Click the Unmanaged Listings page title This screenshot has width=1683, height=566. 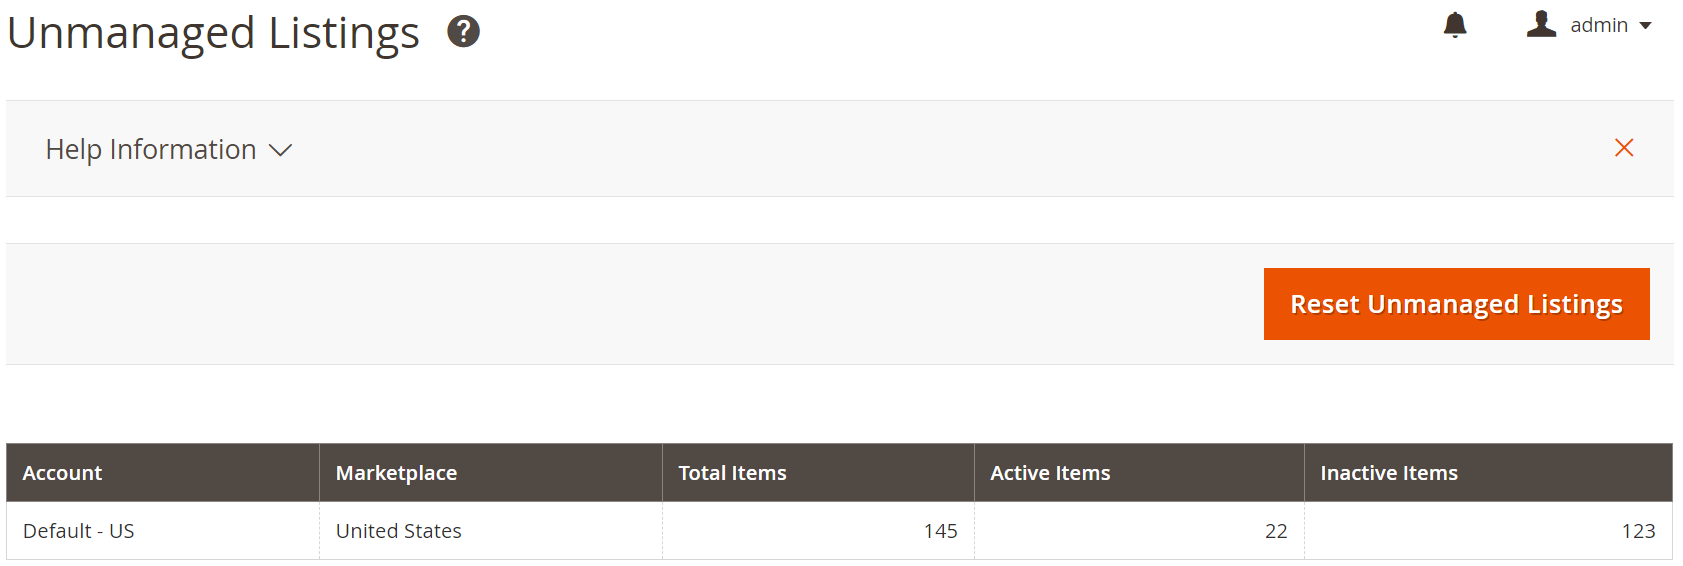pos(213,32)
